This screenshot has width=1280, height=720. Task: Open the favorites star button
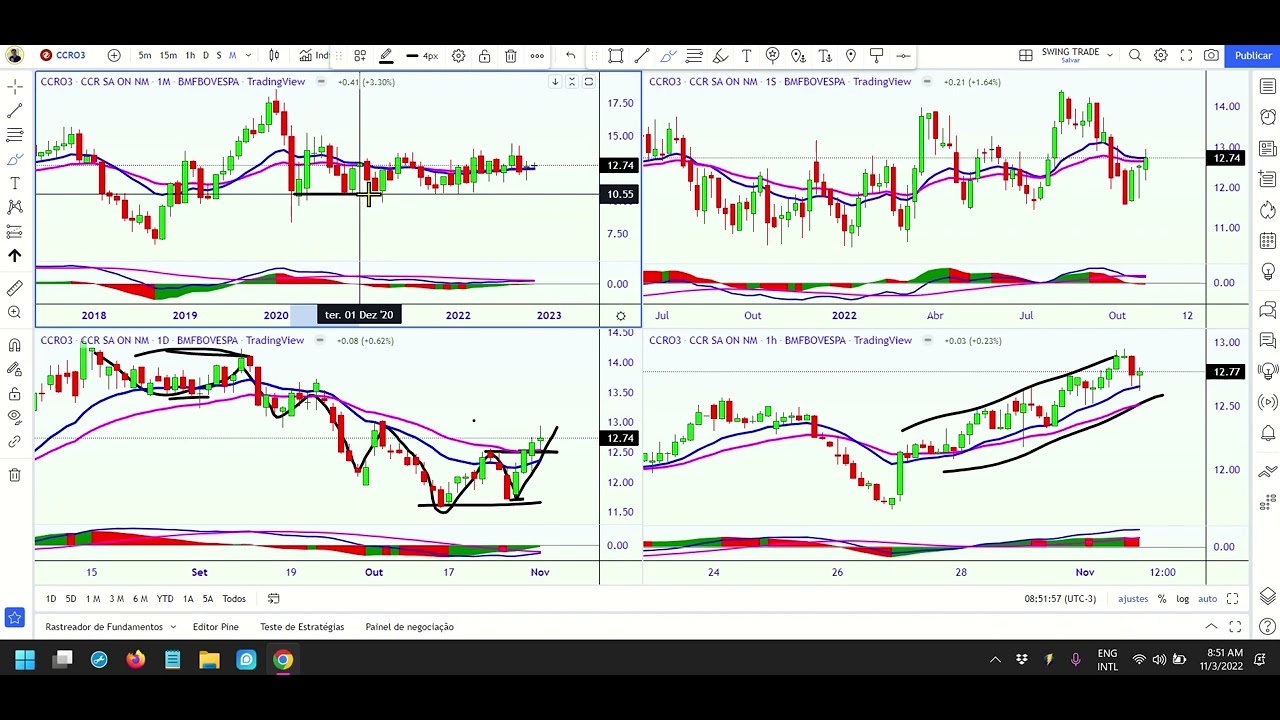(x=14, y=618)
